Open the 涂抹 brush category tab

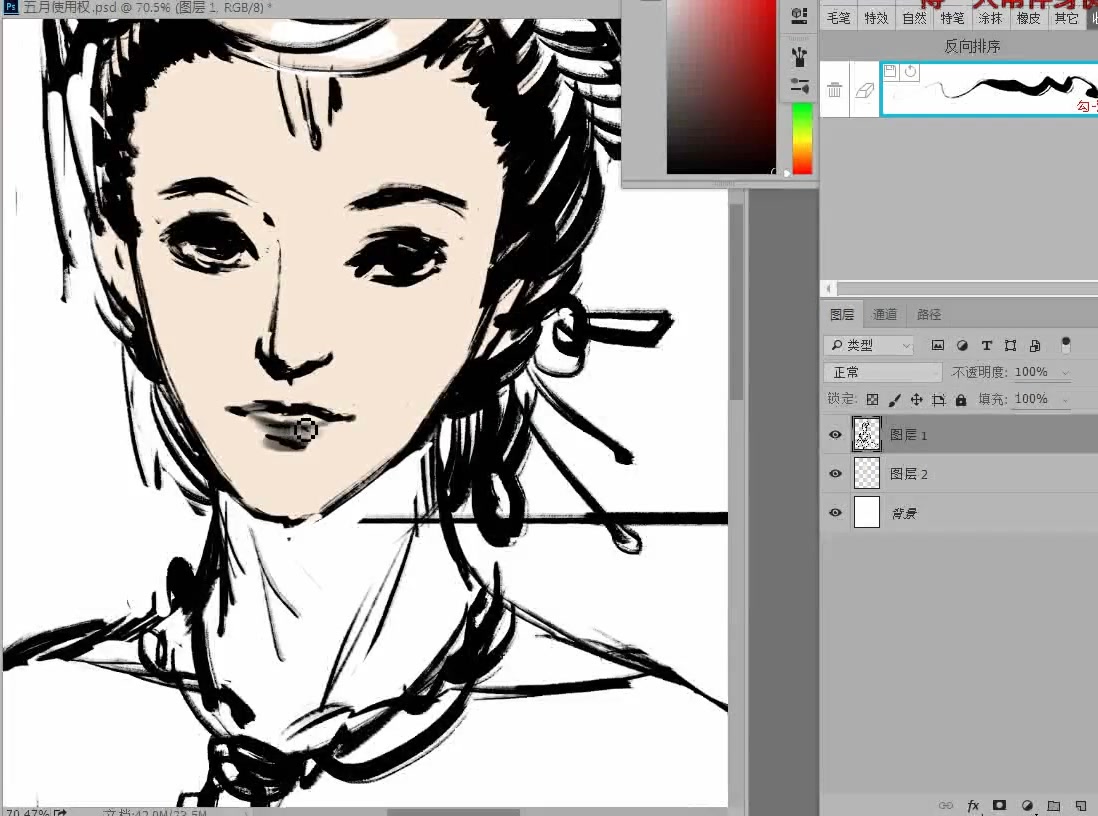(x=990, y=18)
